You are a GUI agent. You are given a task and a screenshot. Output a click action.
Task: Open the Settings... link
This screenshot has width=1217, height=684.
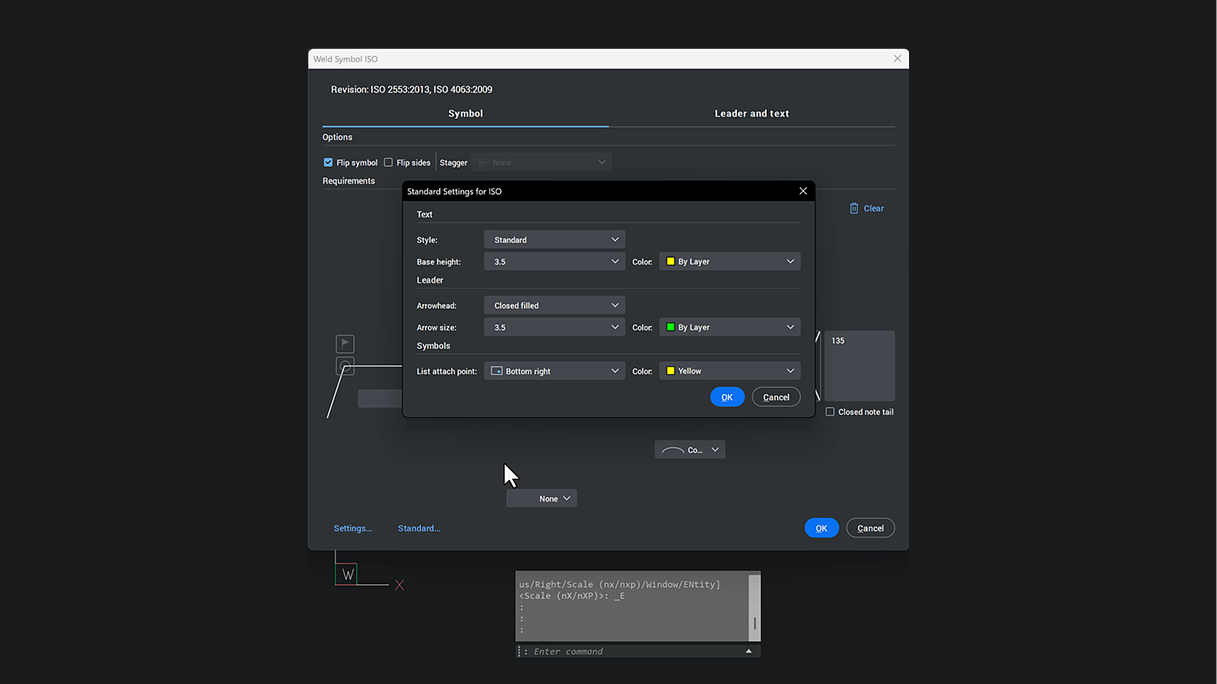(x=353, y=528)
